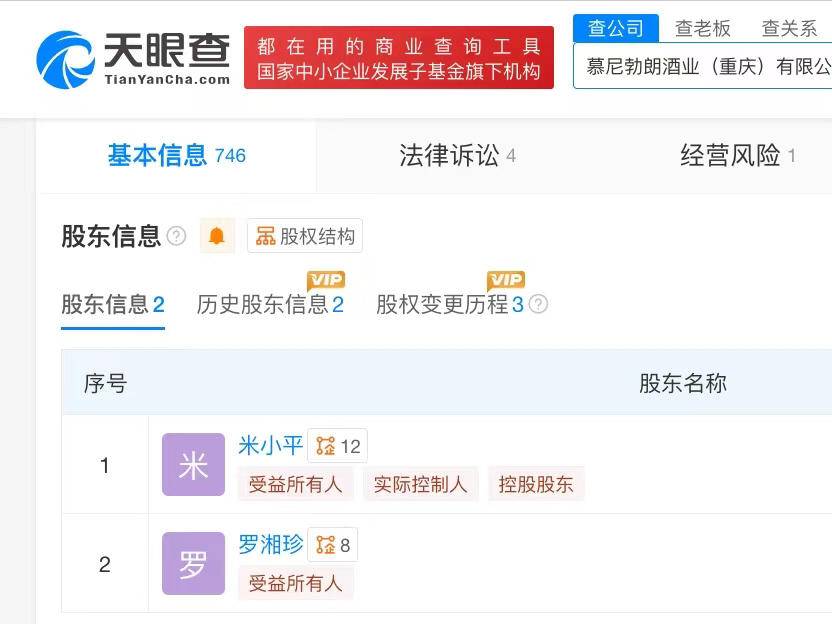Open 米小平 equity graph icon with 12
The height and width of the screenshot is (624, 832).
click(x=338, y=446)
